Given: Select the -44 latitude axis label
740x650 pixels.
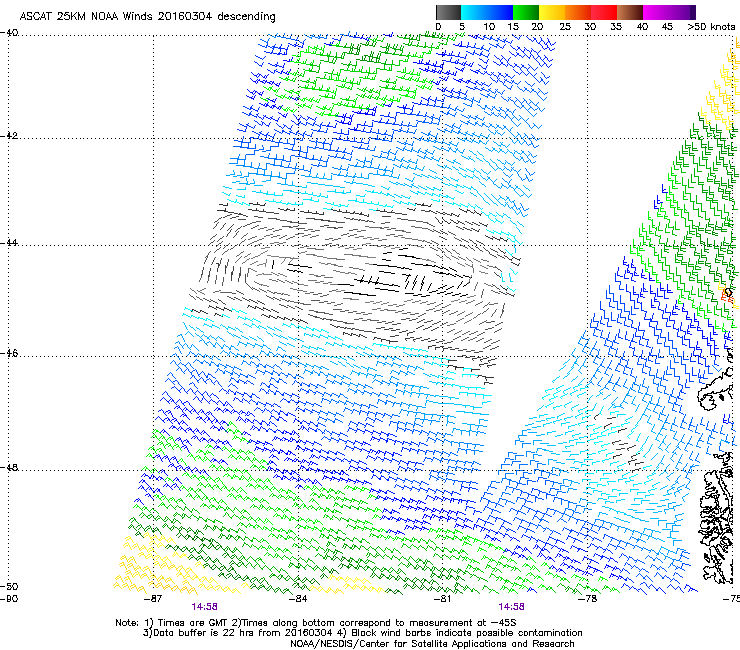Looking at the screenshot, I should (x=9, y=243).
